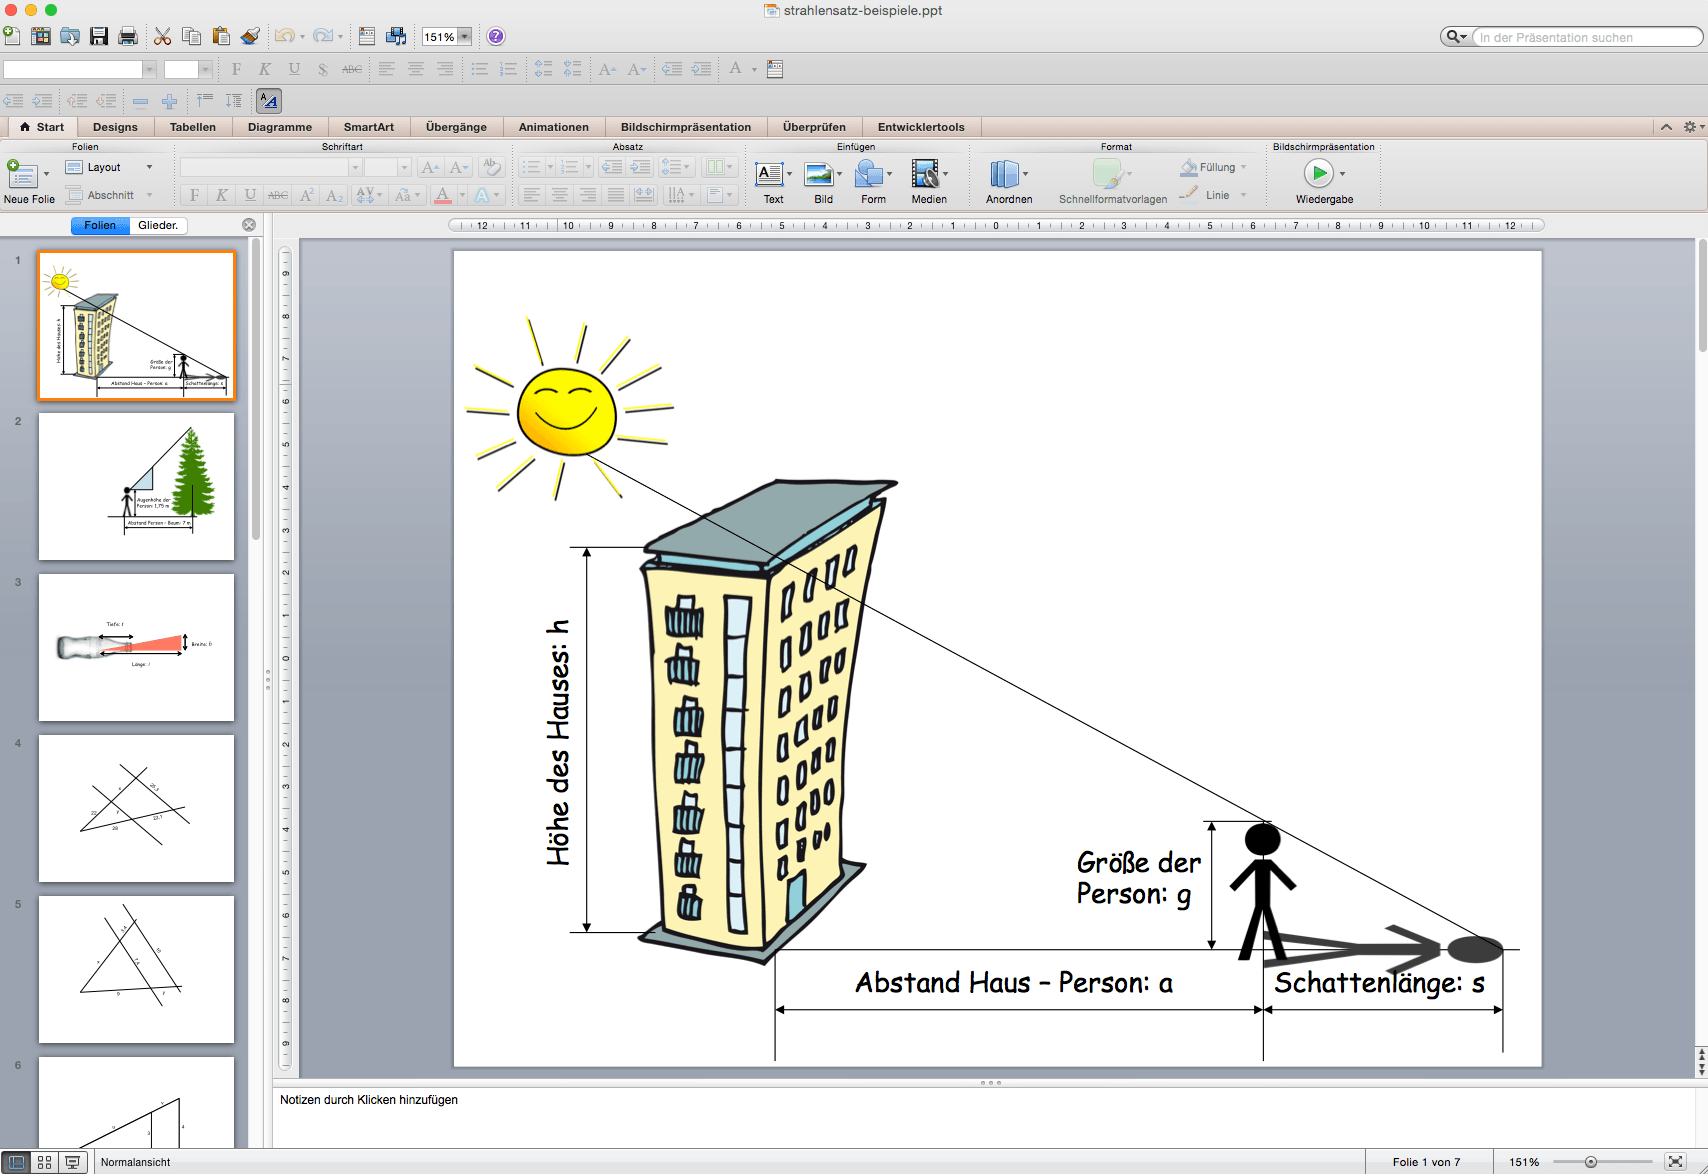Create a new presentation from the toolbar
Viewport: 1708px width, 1174px height.
pos(12,36)
